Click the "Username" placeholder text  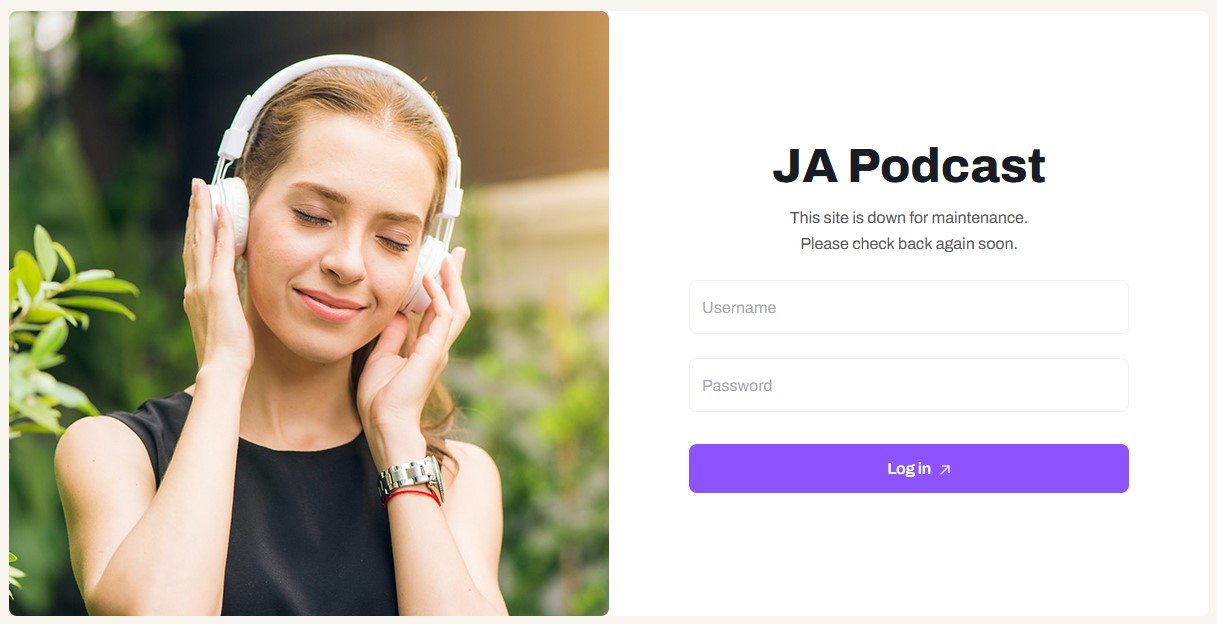tap(739, 308)
